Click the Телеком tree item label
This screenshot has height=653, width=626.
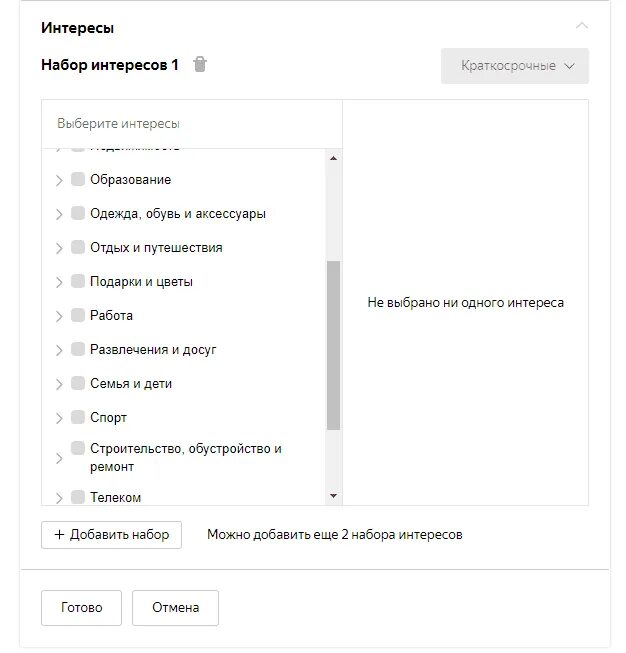[x=115, y=497]
